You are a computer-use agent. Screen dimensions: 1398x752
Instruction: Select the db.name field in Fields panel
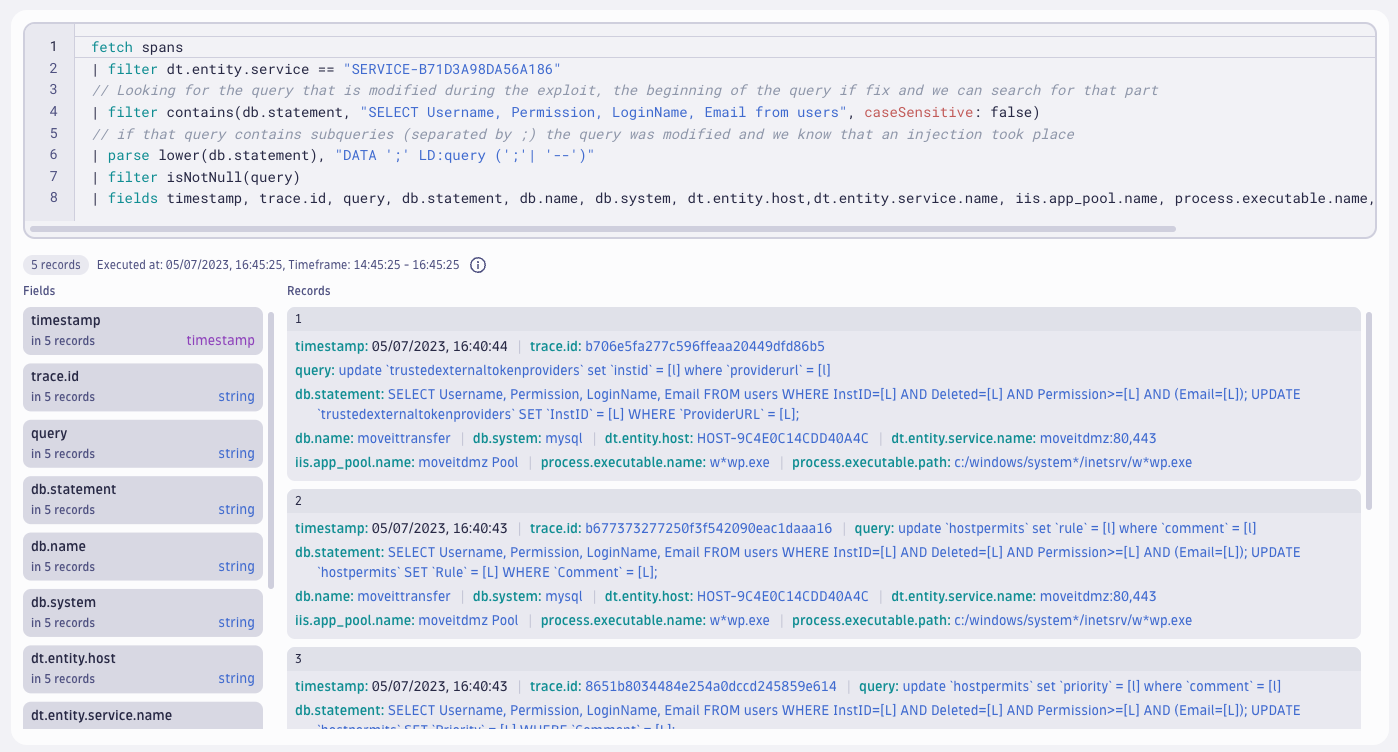pyautogui.click(x=142, y=556)
